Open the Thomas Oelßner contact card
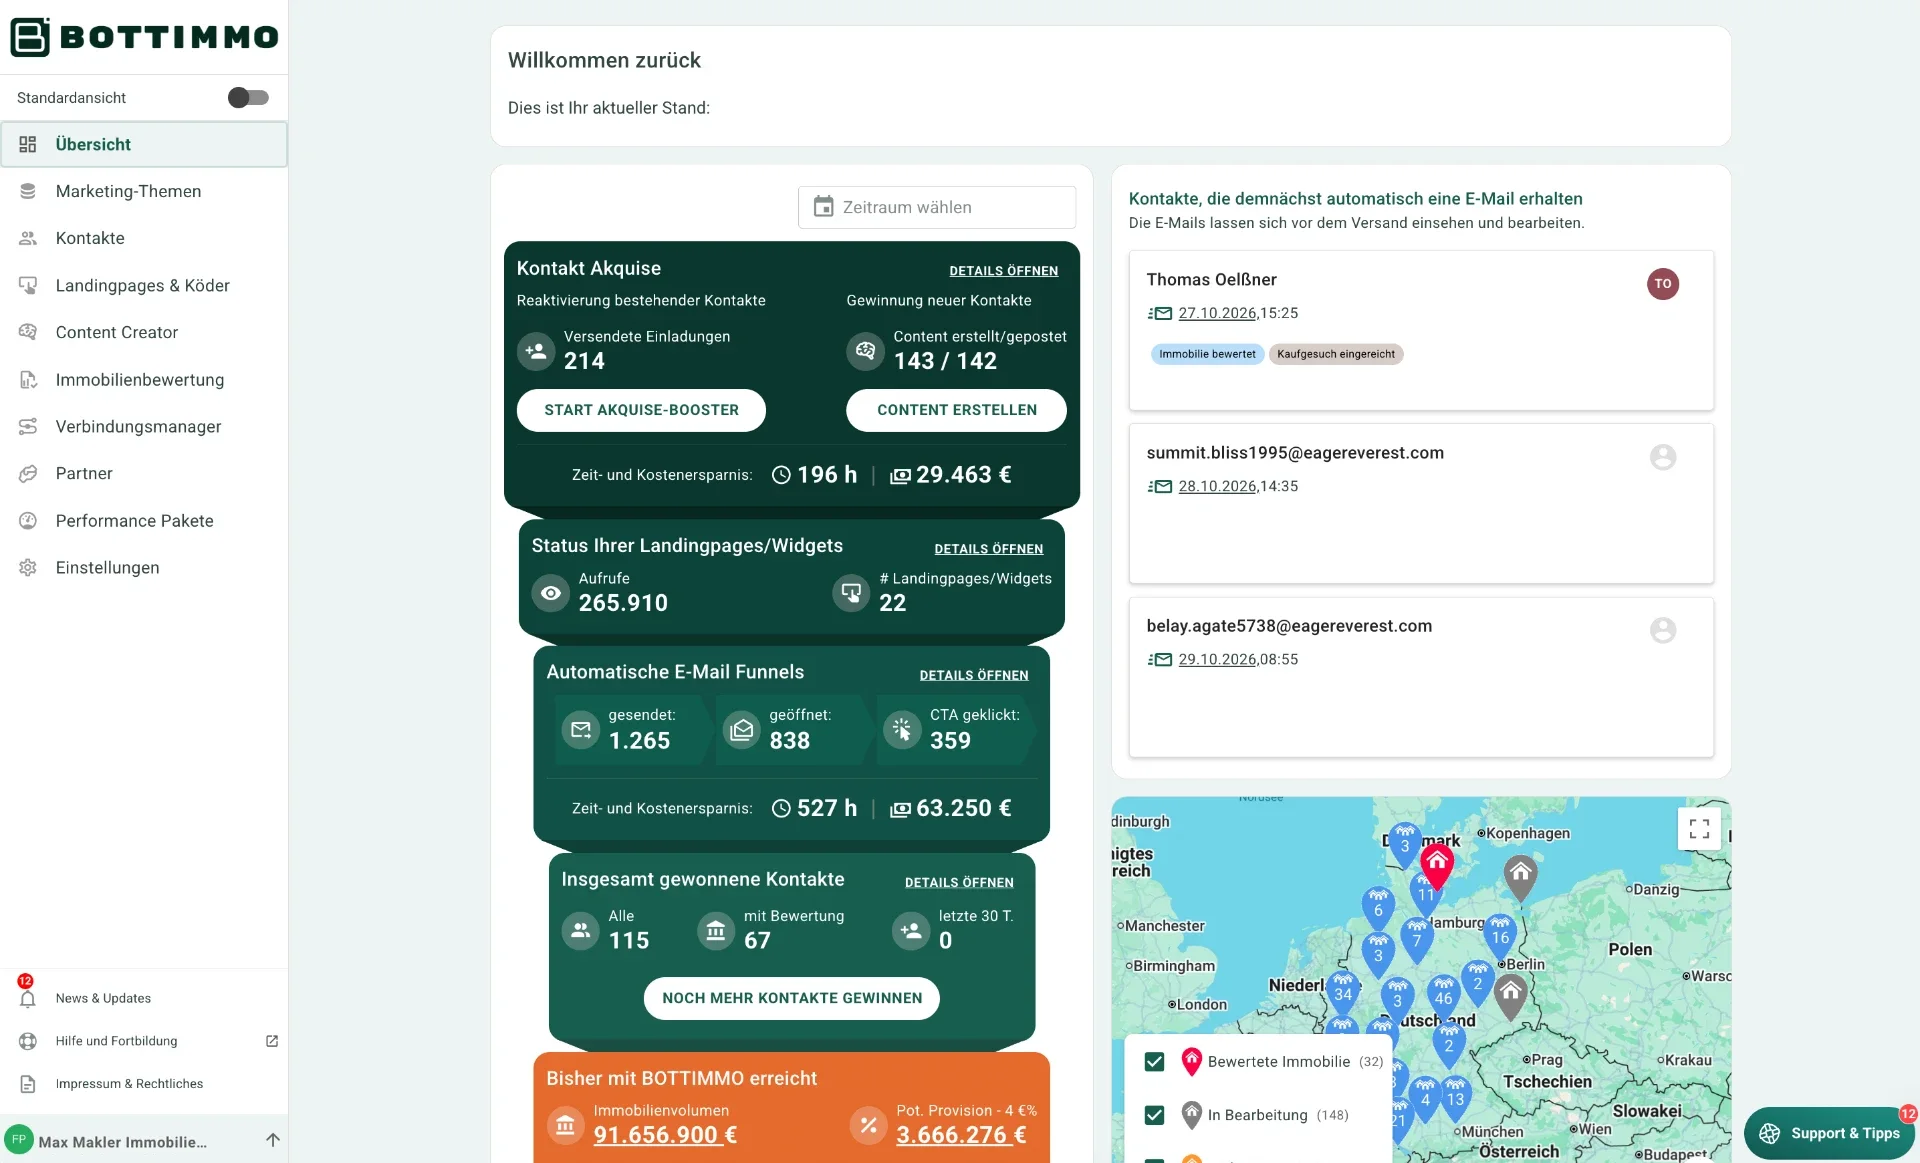 [x=1421, y=330]
